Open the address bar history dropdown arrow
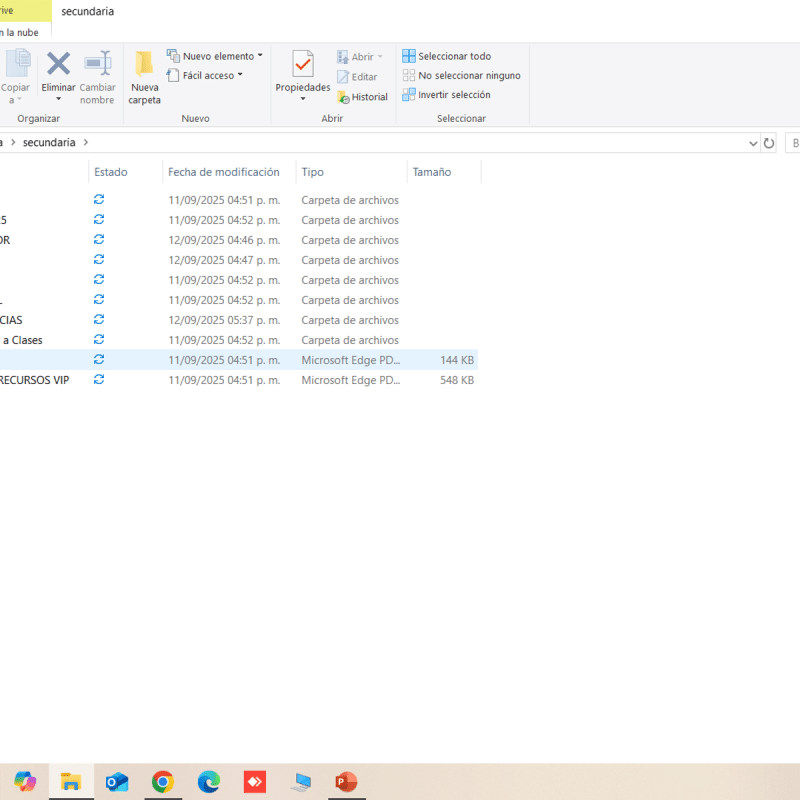 click(x=753, y=143)
